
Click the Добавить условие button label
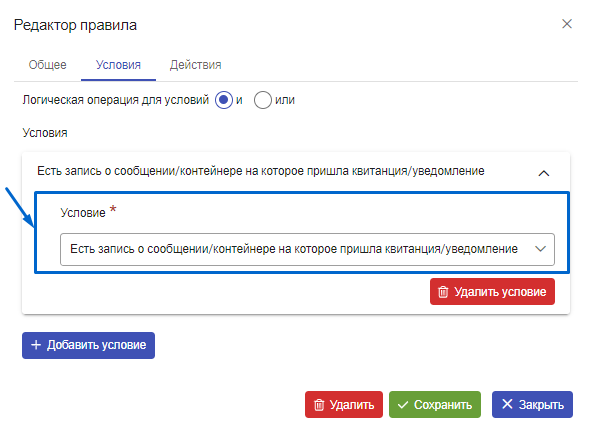[x=96, y=345]
